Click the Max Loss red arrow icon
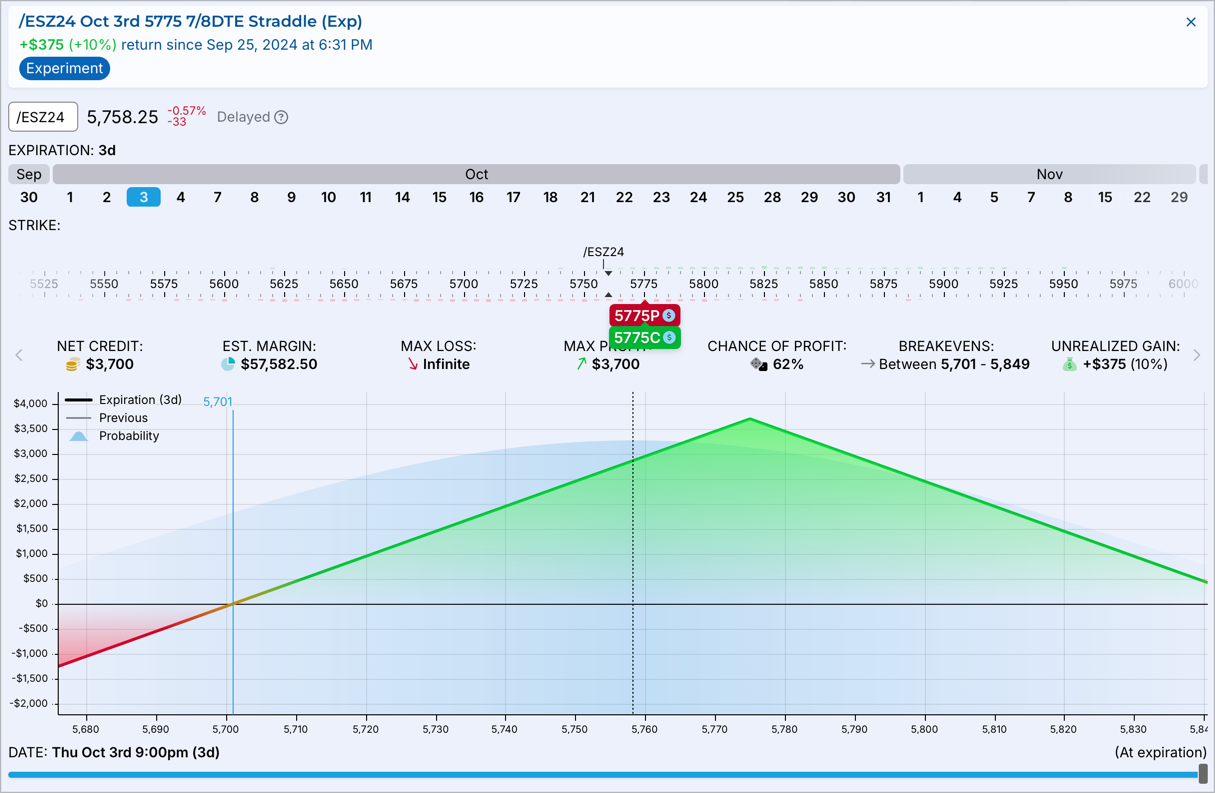This screenshot has height=793, width=1215. tap(412, 365)
